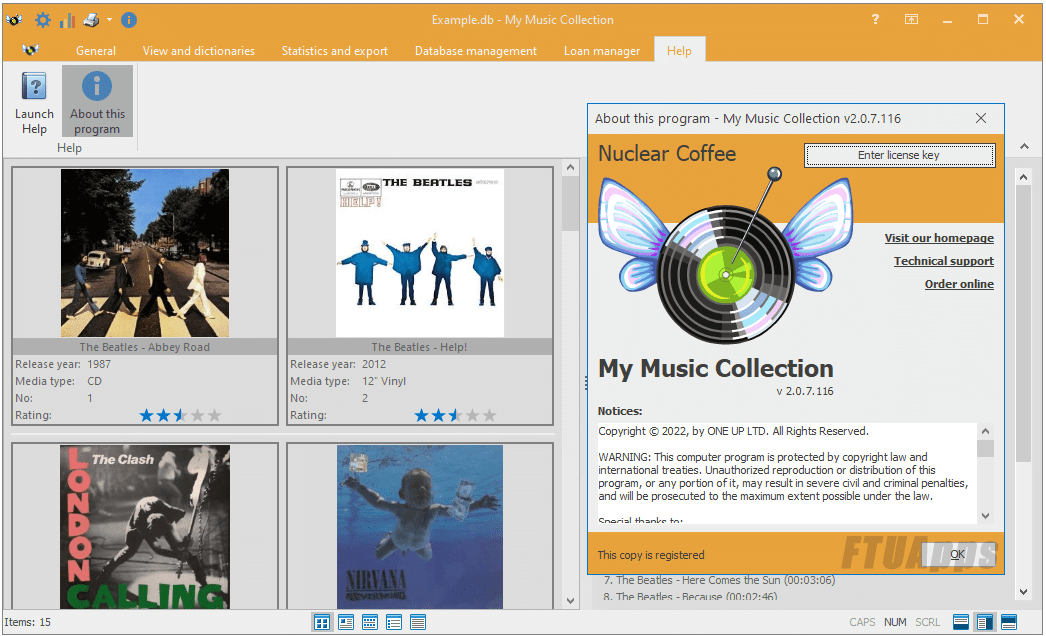This screenshot has width=1046, height=636.
Task: Click the blue info icon in title bar
Action: pyautogui.click(x=129, y=20)
